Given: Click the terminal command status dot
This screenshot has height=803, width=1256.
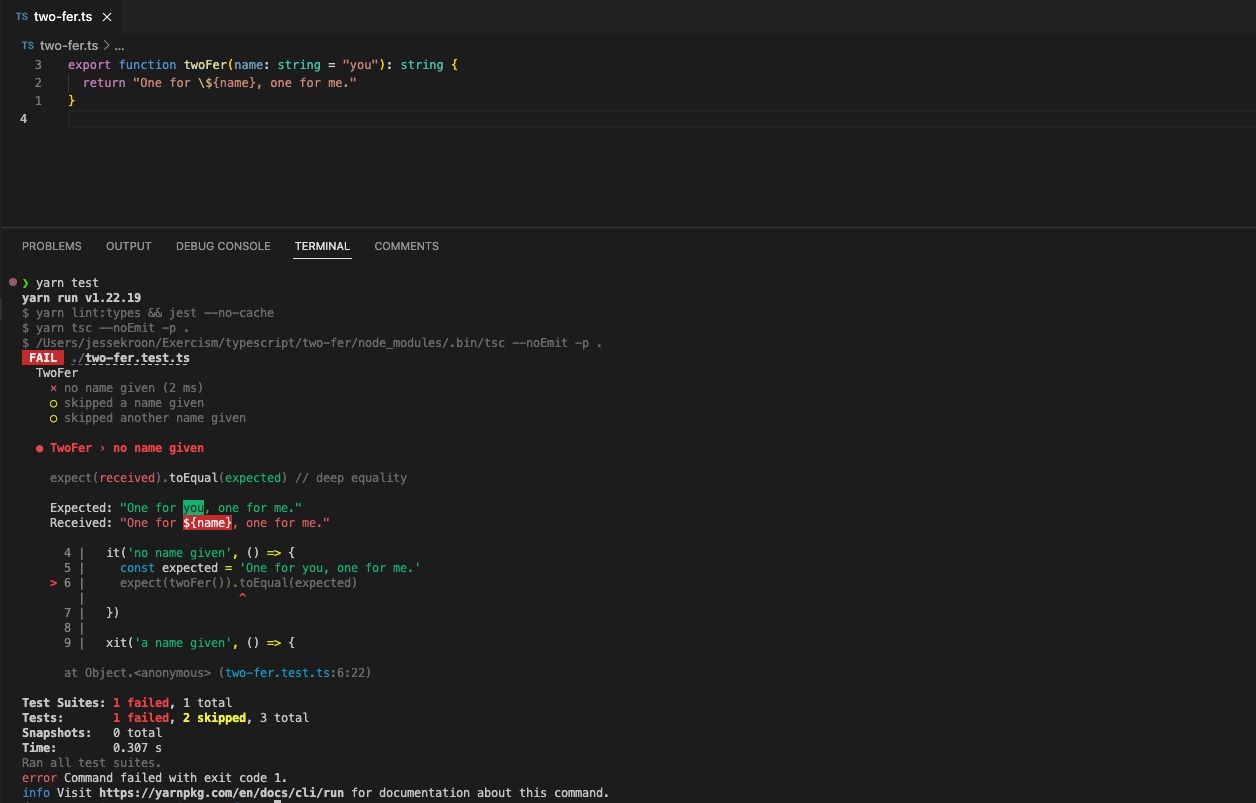Looking at the screenshot, I should [12, 283].
